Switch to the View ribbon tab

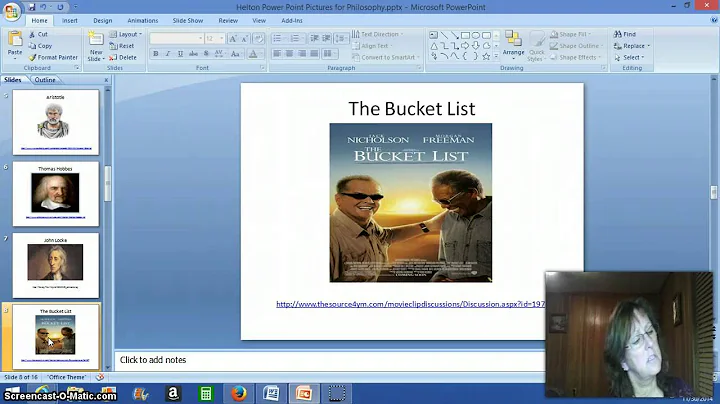coord(259,21)
